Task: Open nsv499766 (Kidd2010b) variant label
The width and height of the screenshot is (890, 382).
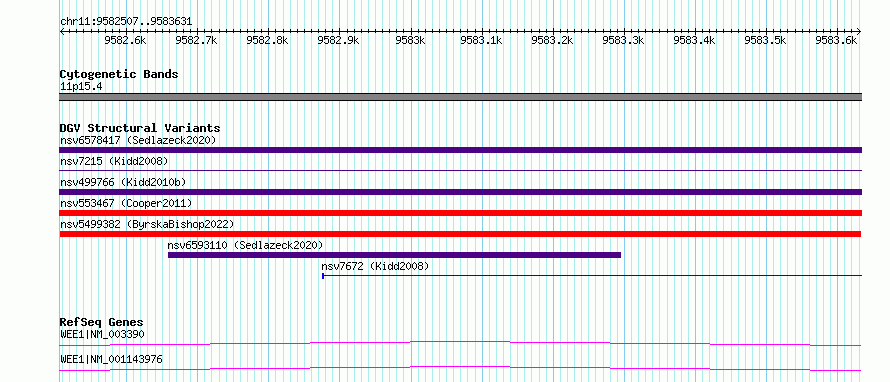Action: click(123, 182)
